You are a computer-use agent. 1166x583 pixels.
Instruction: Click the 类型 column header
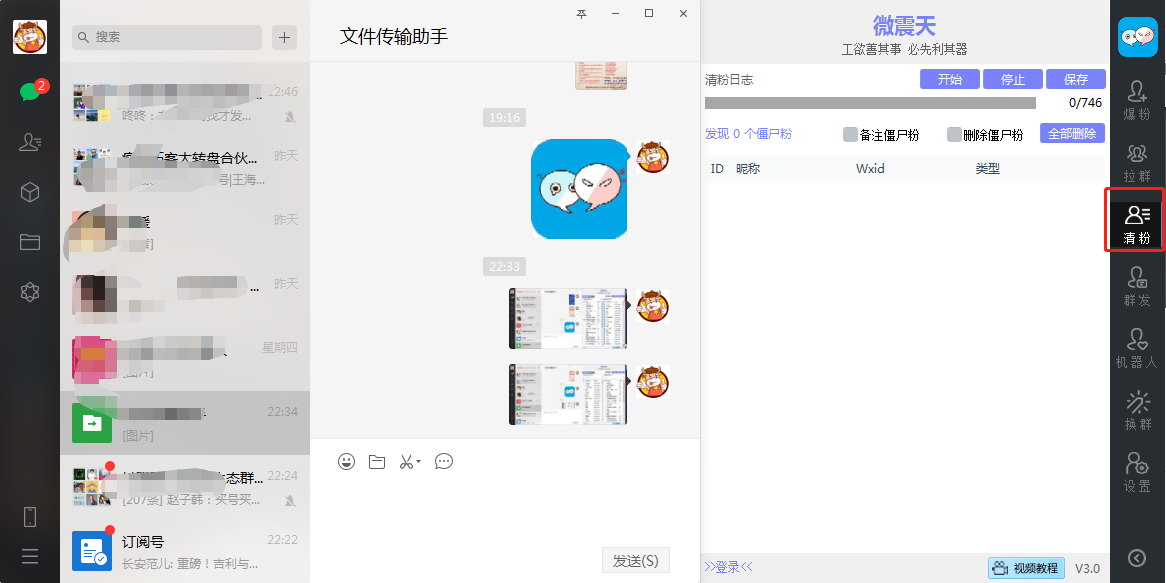[x=988, y=169]
